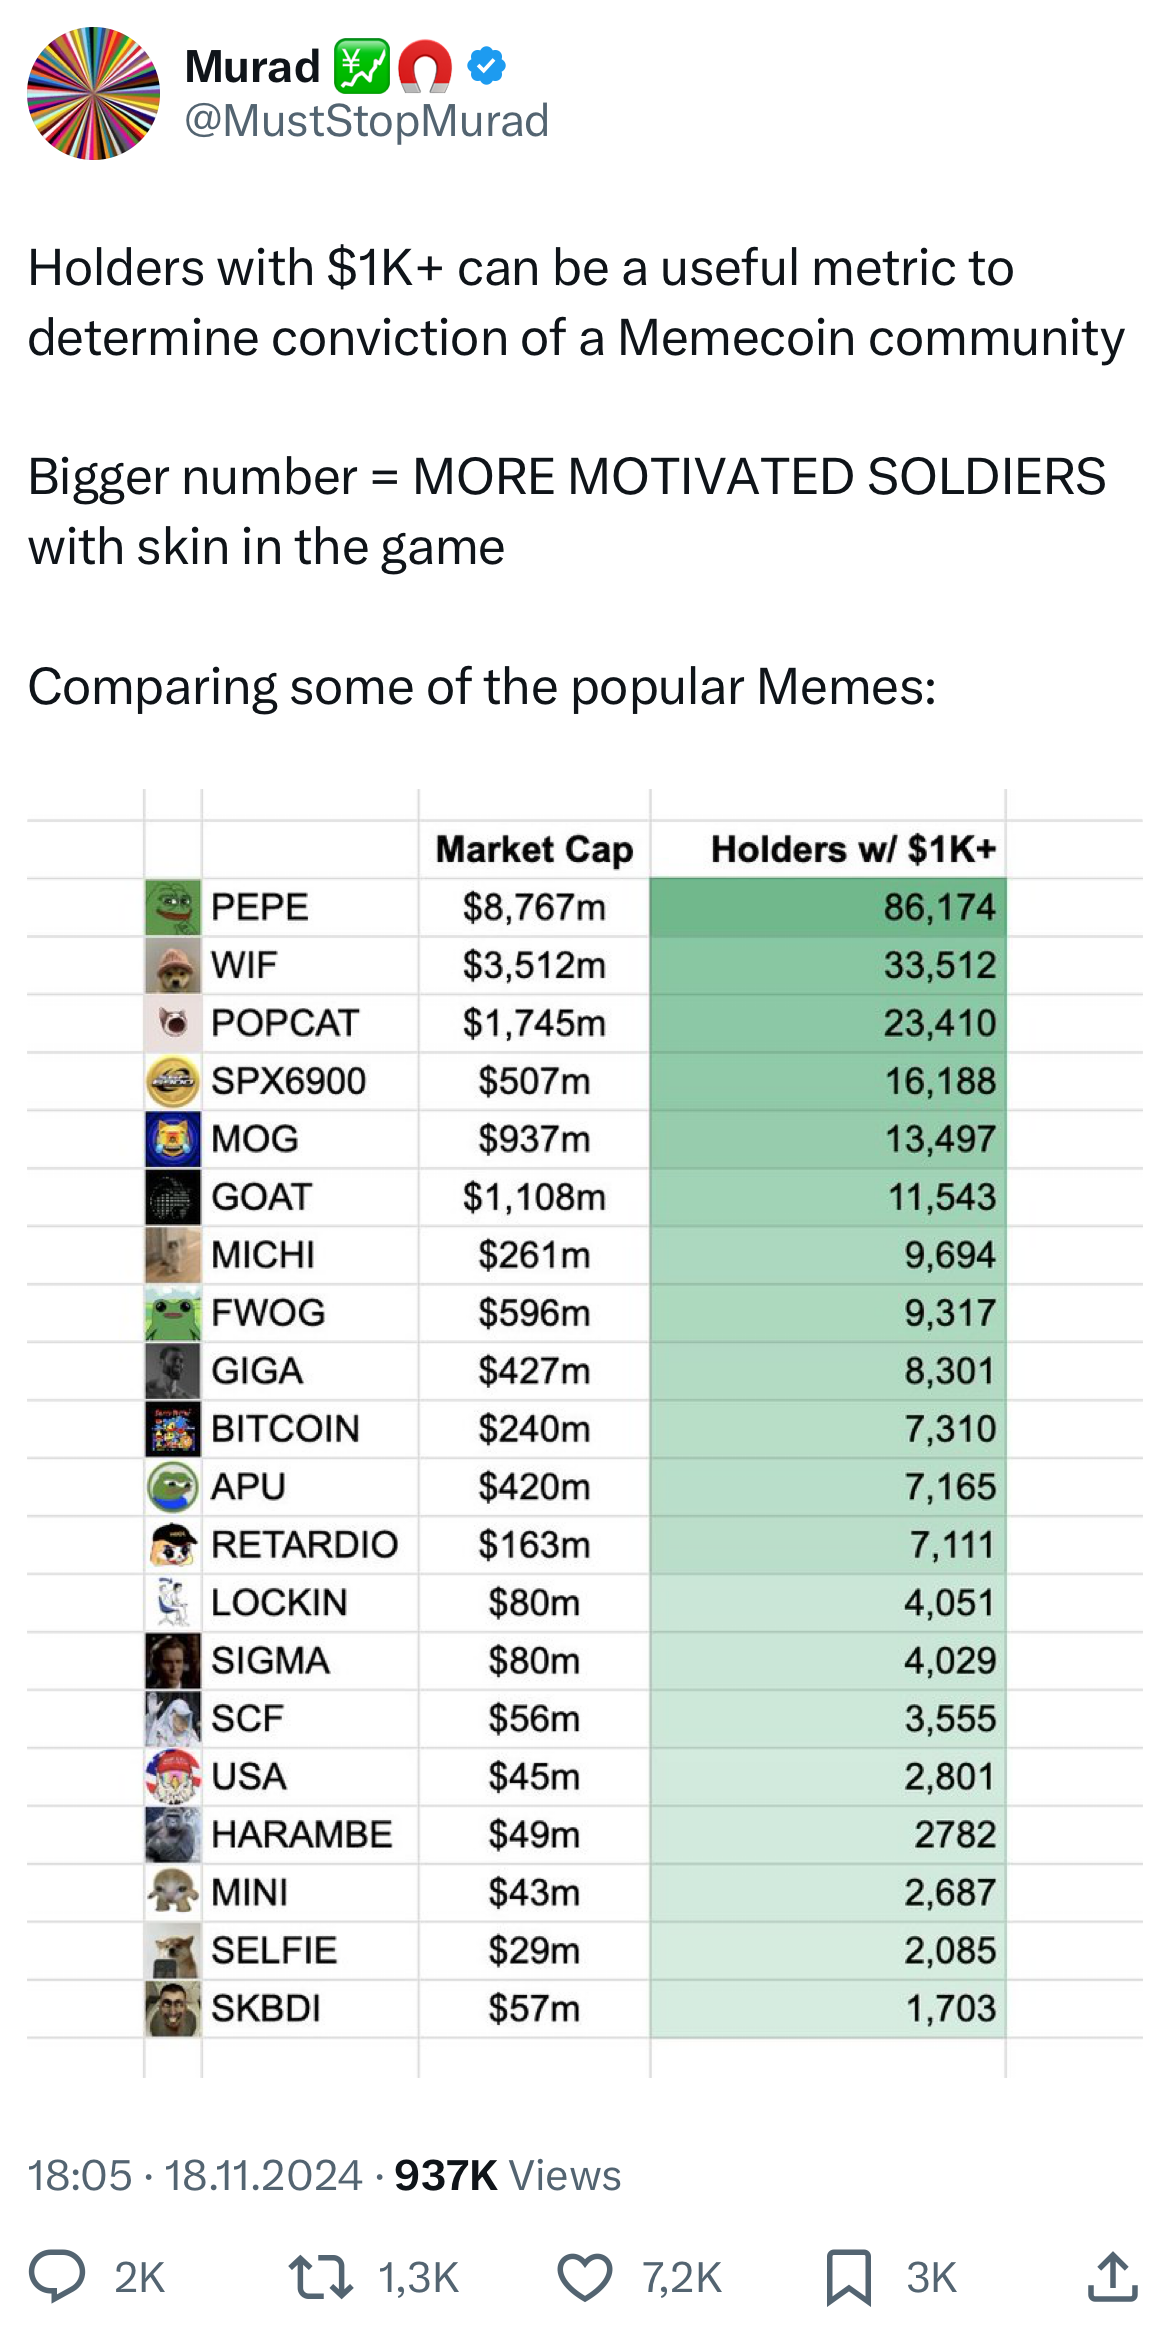
Task: Open Murad's colorful profile avatar
Action: pos(93,93)
